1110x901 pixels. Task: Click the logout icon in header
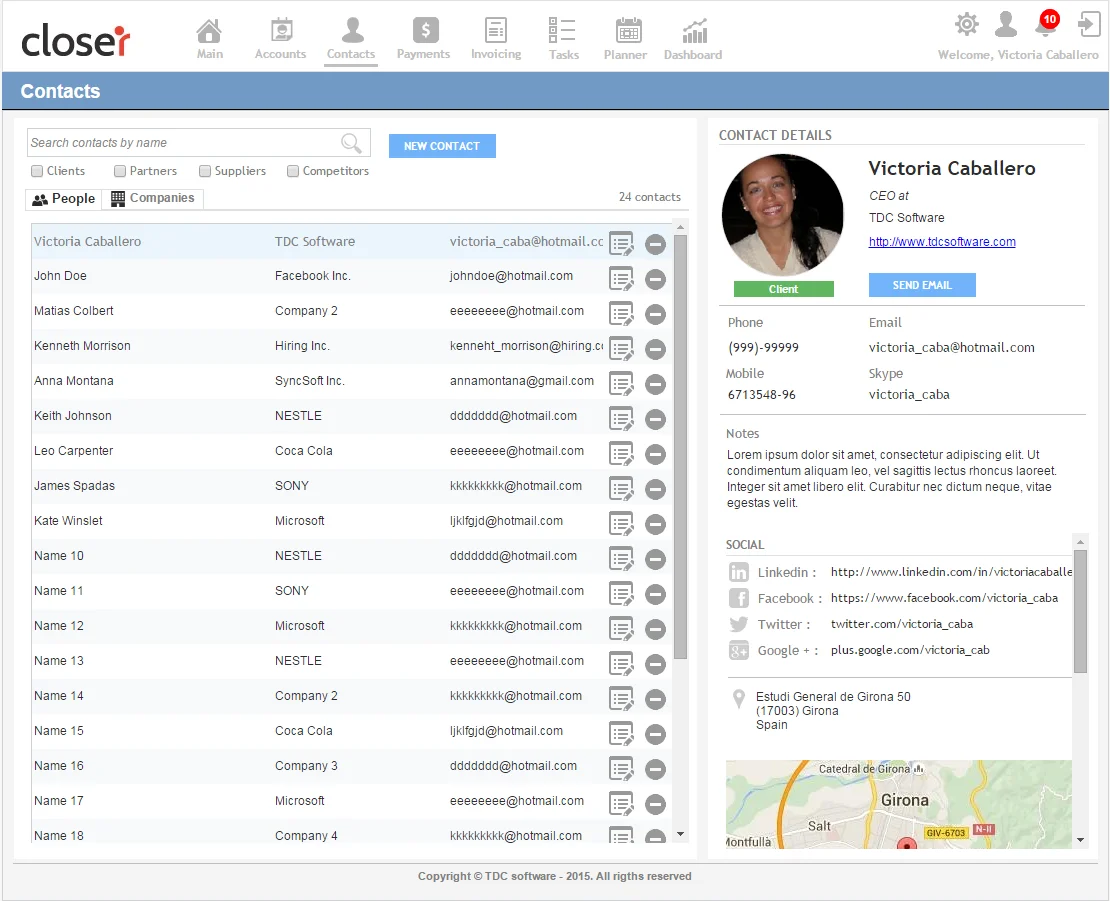[1088, 24]
